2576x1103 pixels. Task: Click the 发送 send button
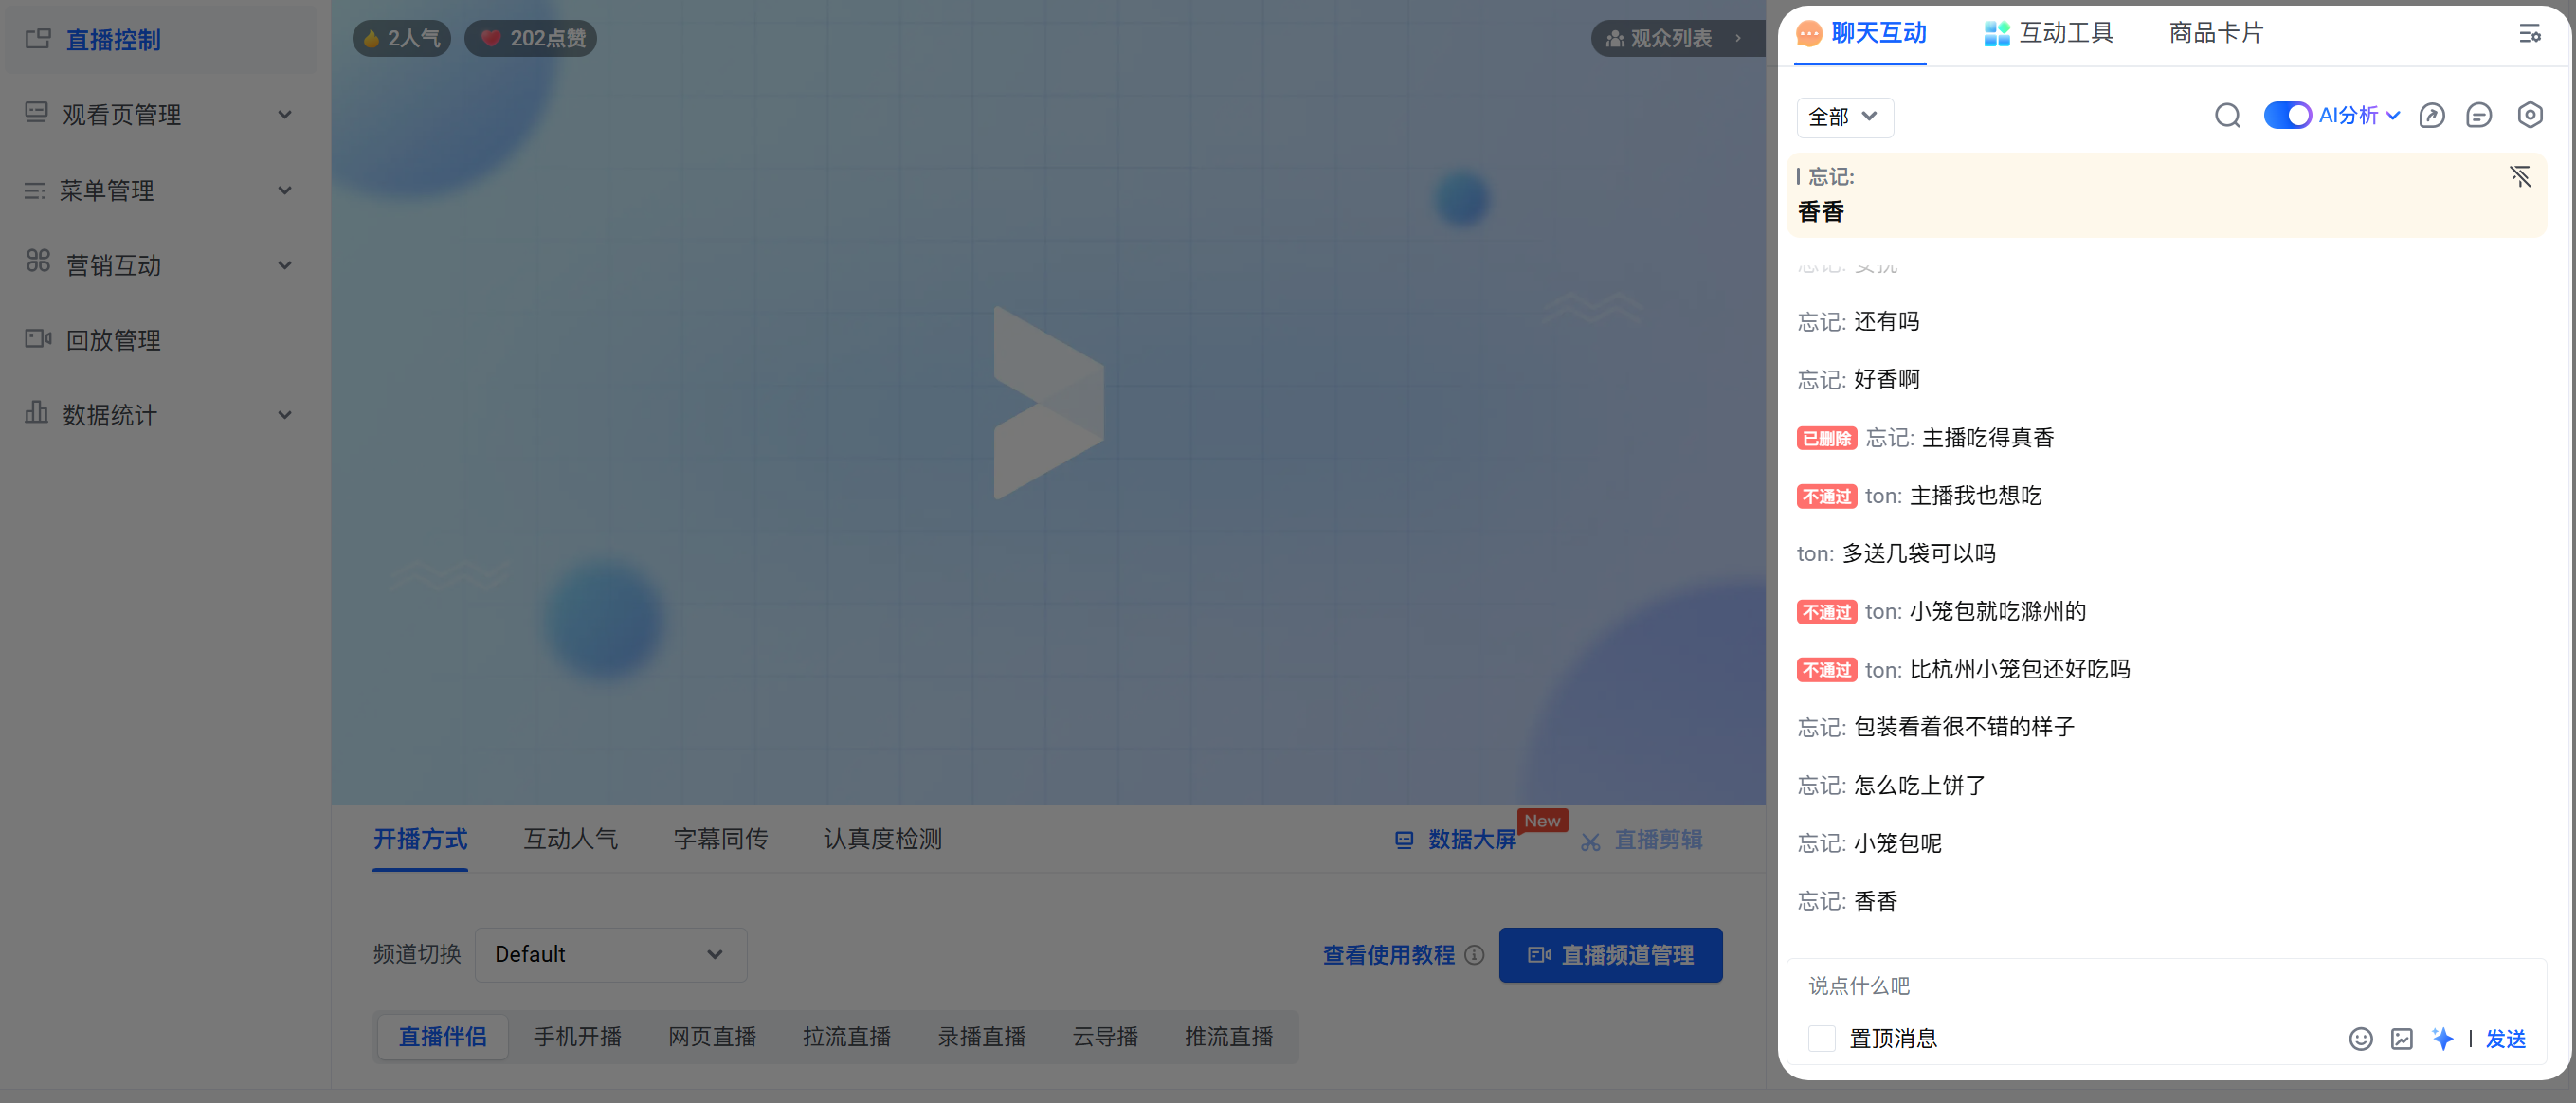click(2505, 1038)
